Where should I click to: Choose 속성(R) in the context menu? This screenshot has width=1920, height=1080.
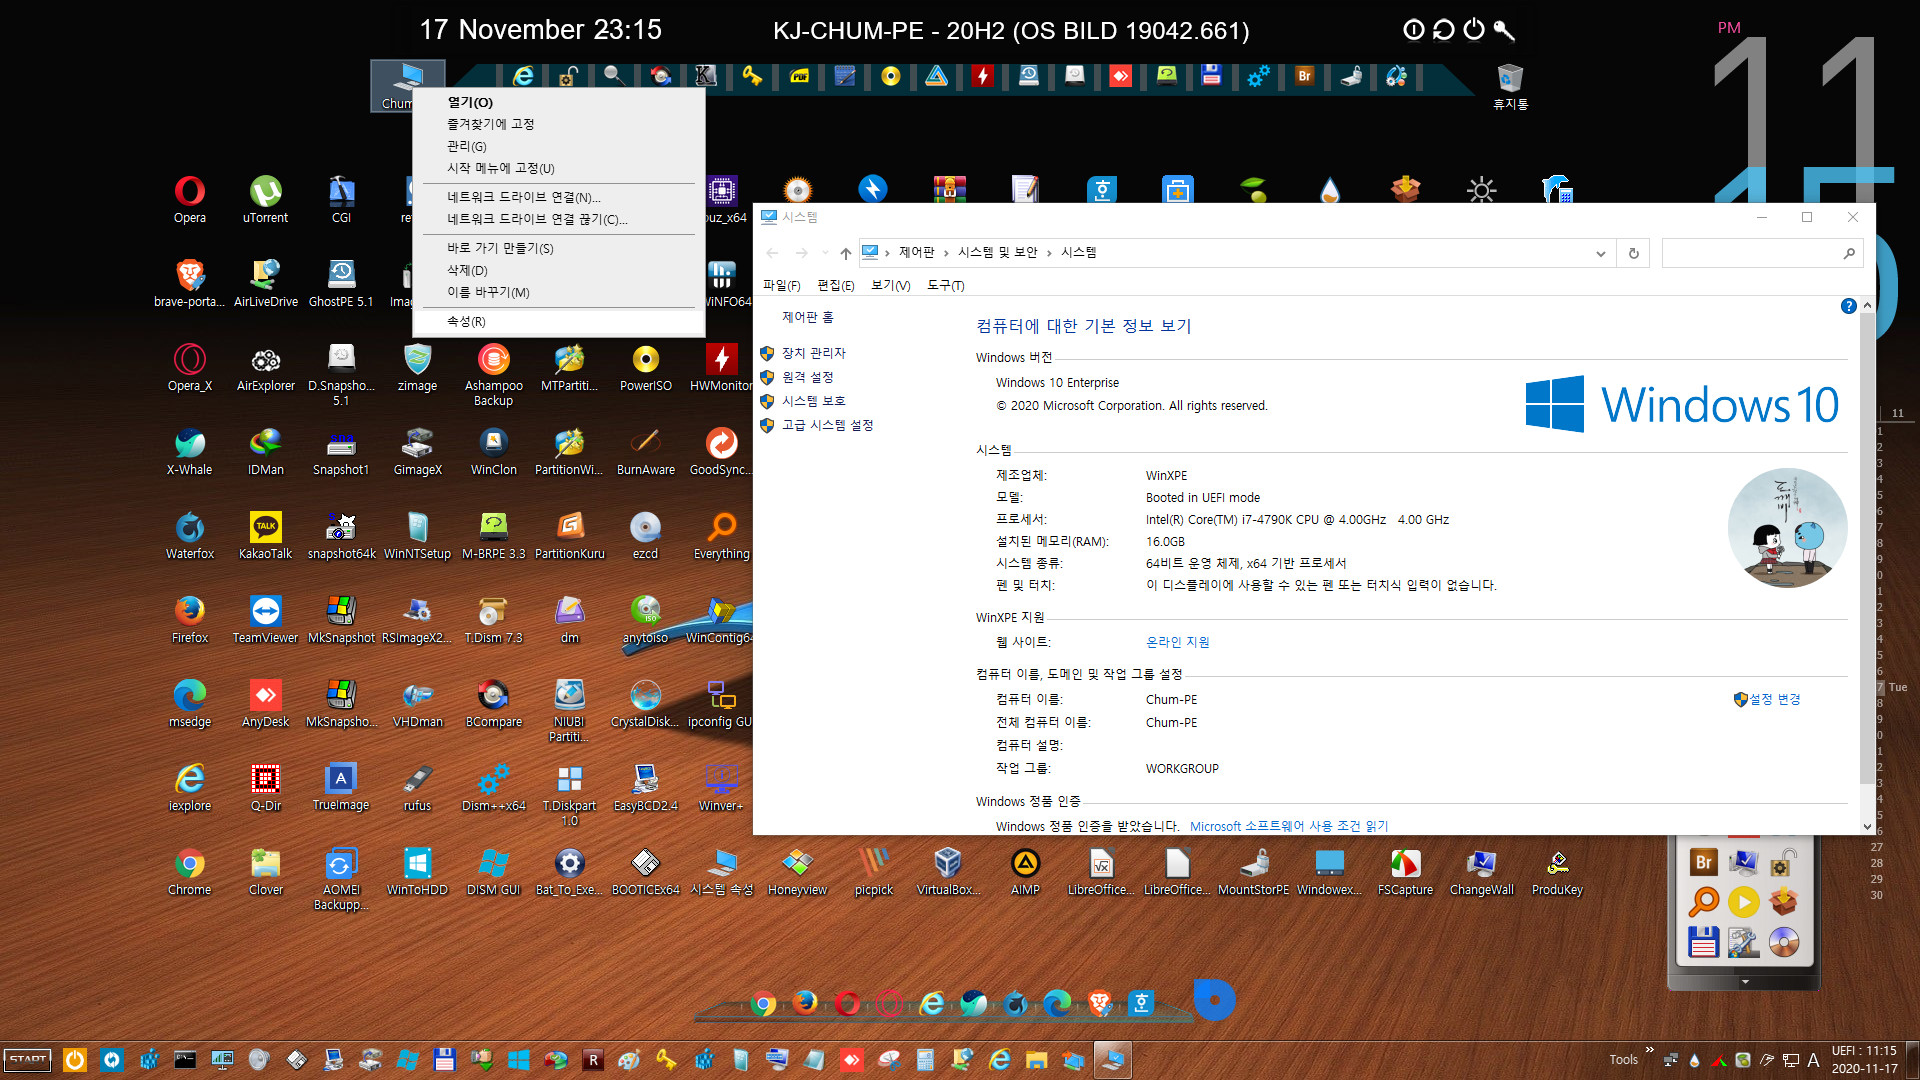pyautogui.click(x=558, y=321)
